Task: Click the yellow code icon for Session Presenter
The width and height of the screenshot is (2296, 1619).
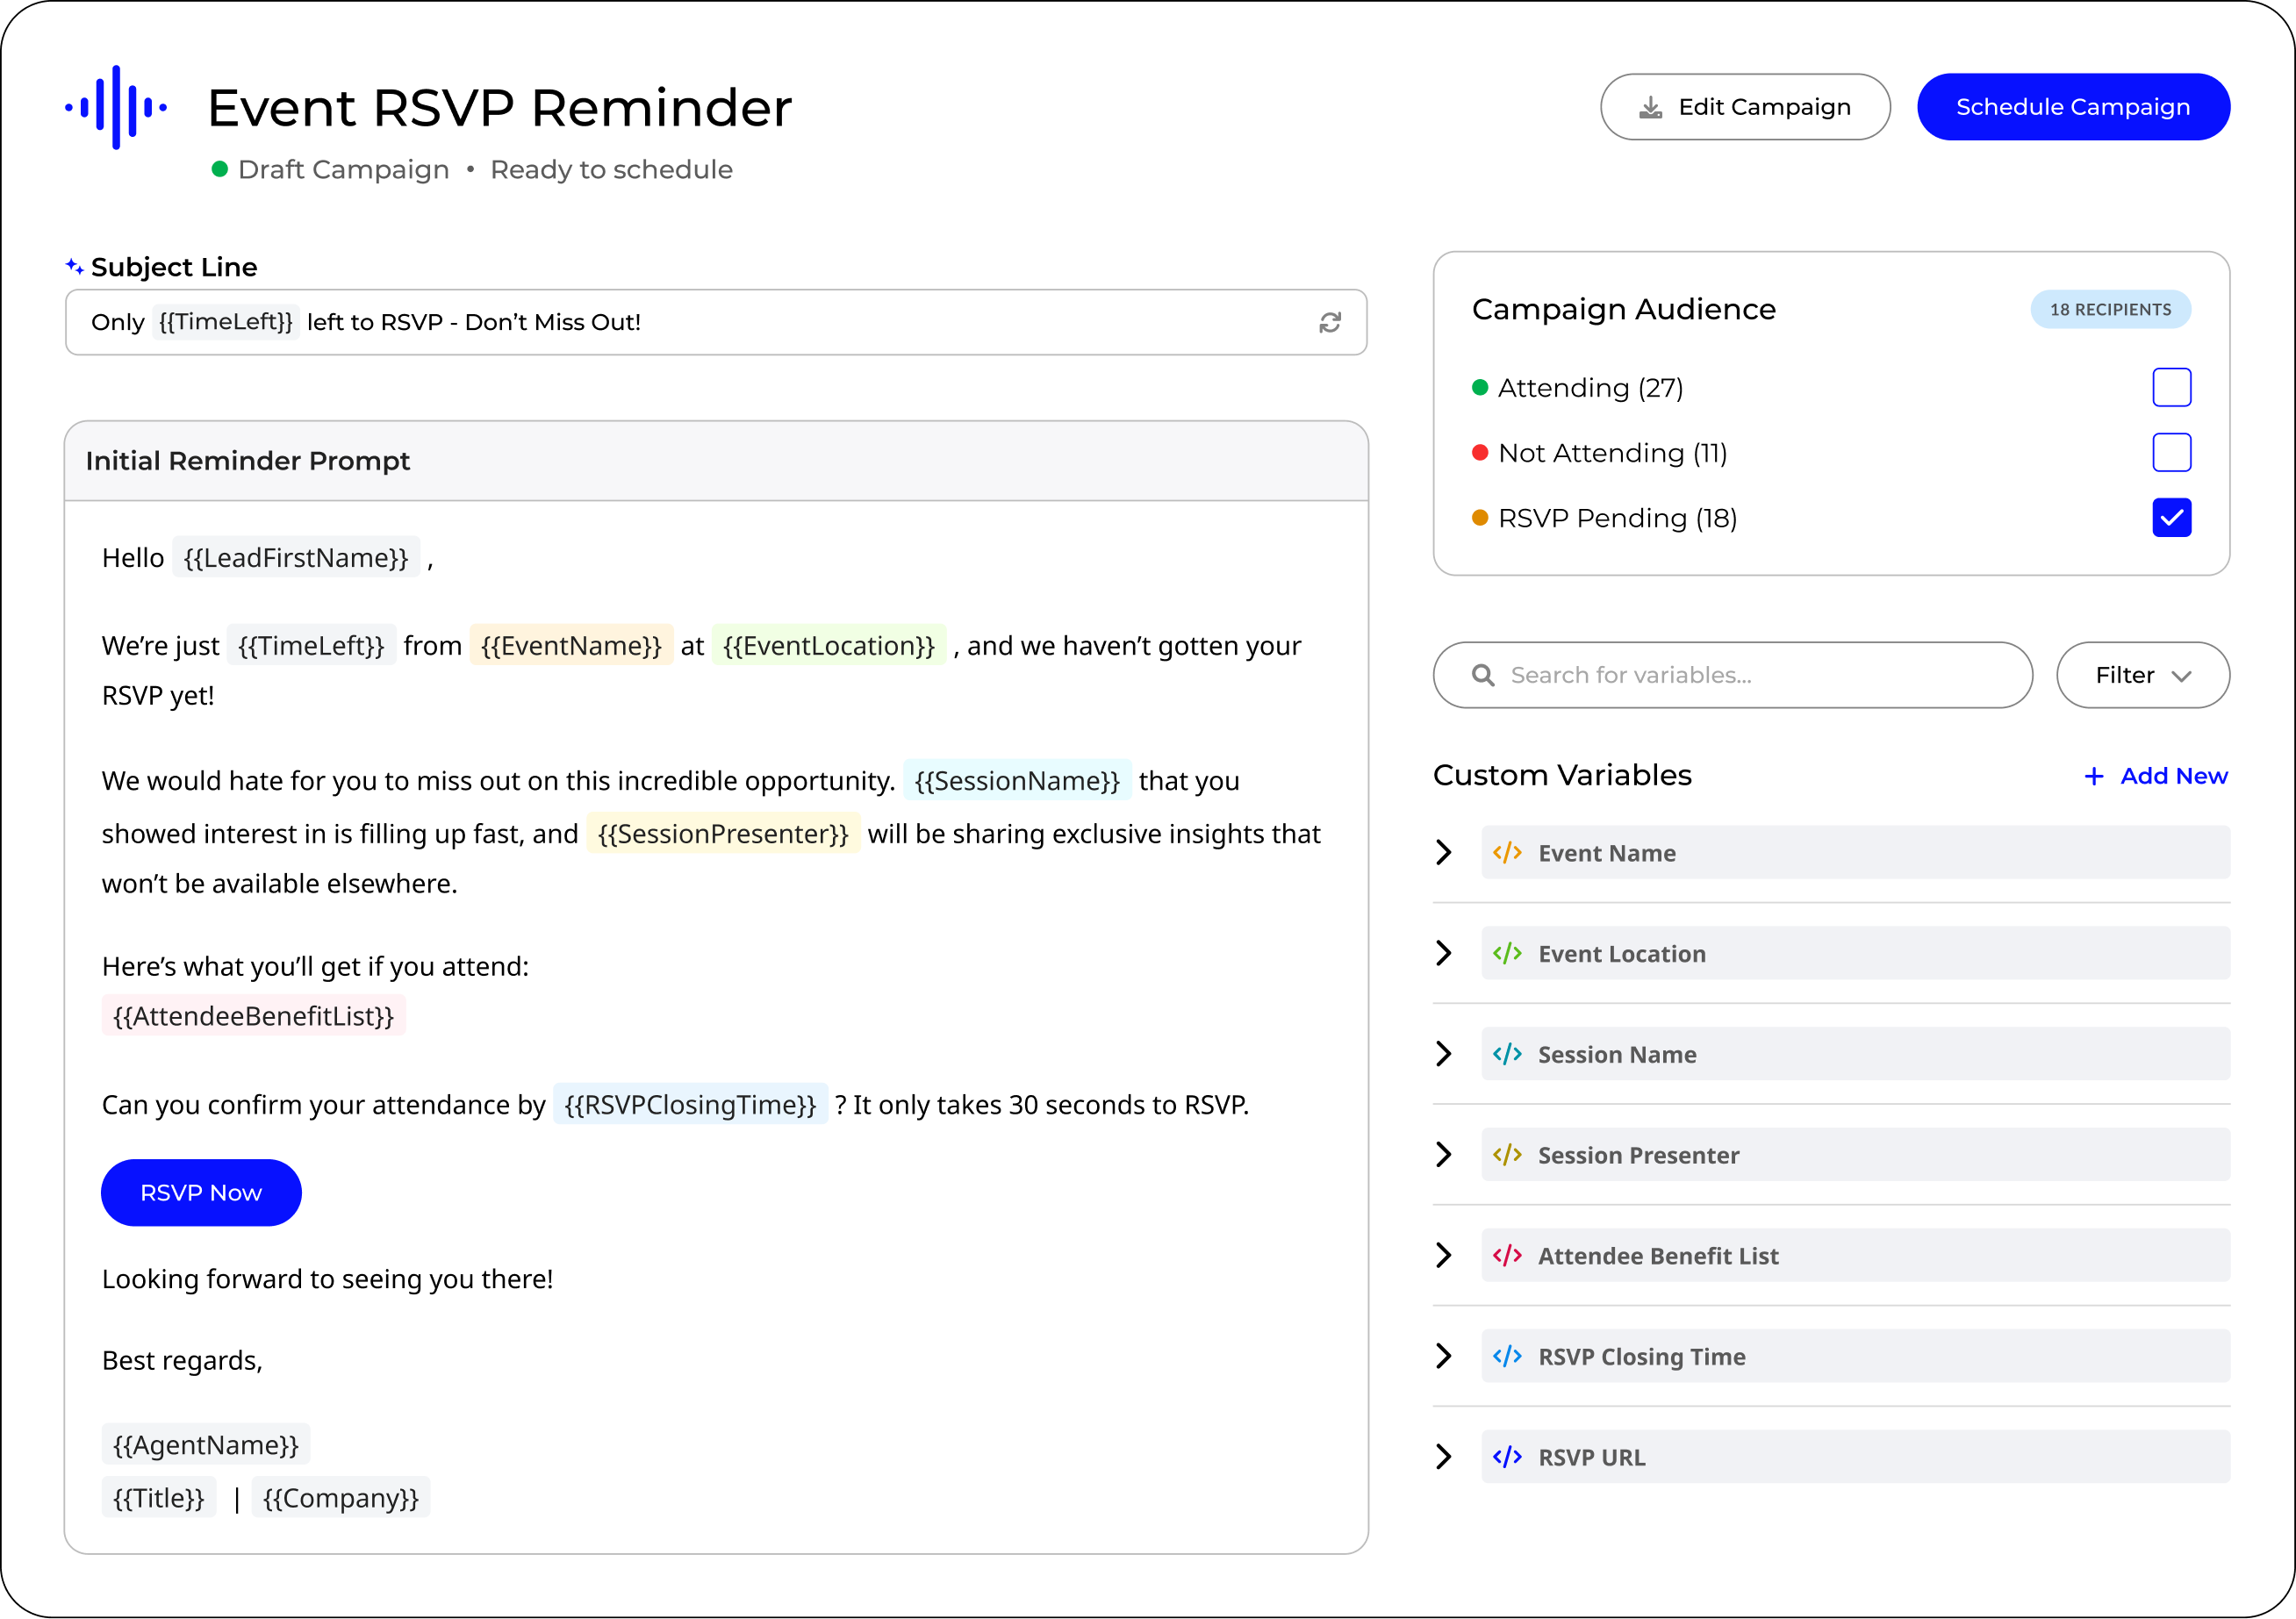Action: [x=1507, y=1155]
